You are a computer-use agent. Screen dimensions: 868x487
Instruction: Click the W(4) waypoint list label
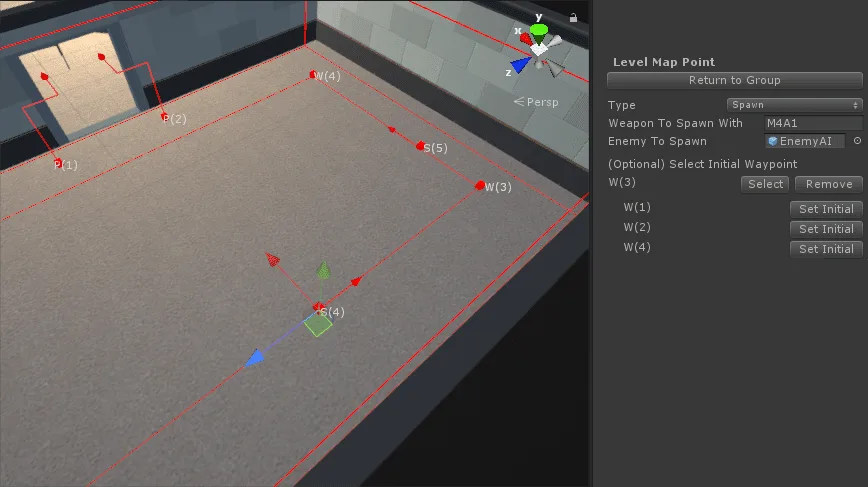[637, 247]
